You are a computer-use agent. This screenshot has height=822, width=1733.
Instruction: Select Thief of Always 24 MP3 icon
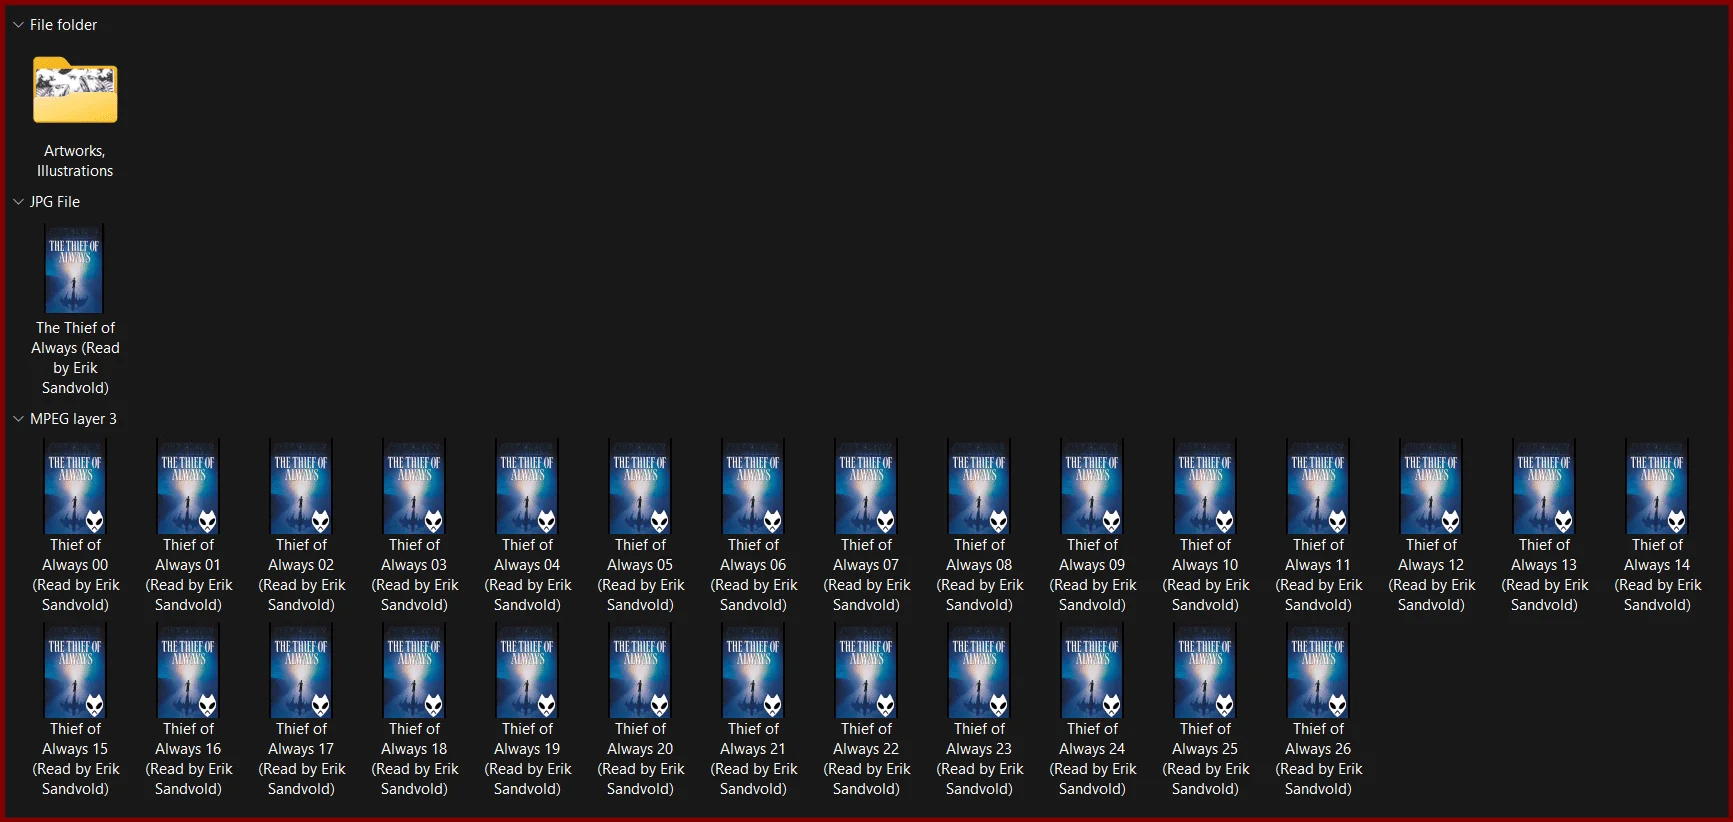(x=1092, y=671)
